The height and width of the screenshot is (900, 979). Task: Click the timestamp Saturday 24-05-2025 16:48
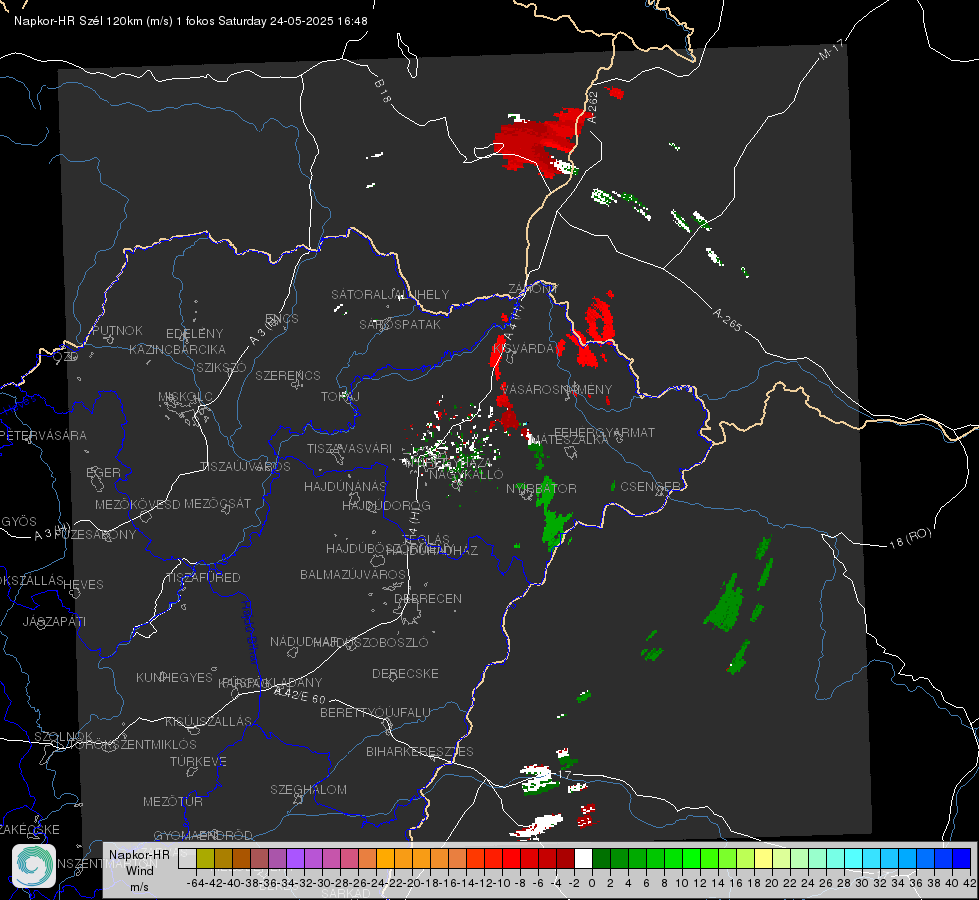293,21
